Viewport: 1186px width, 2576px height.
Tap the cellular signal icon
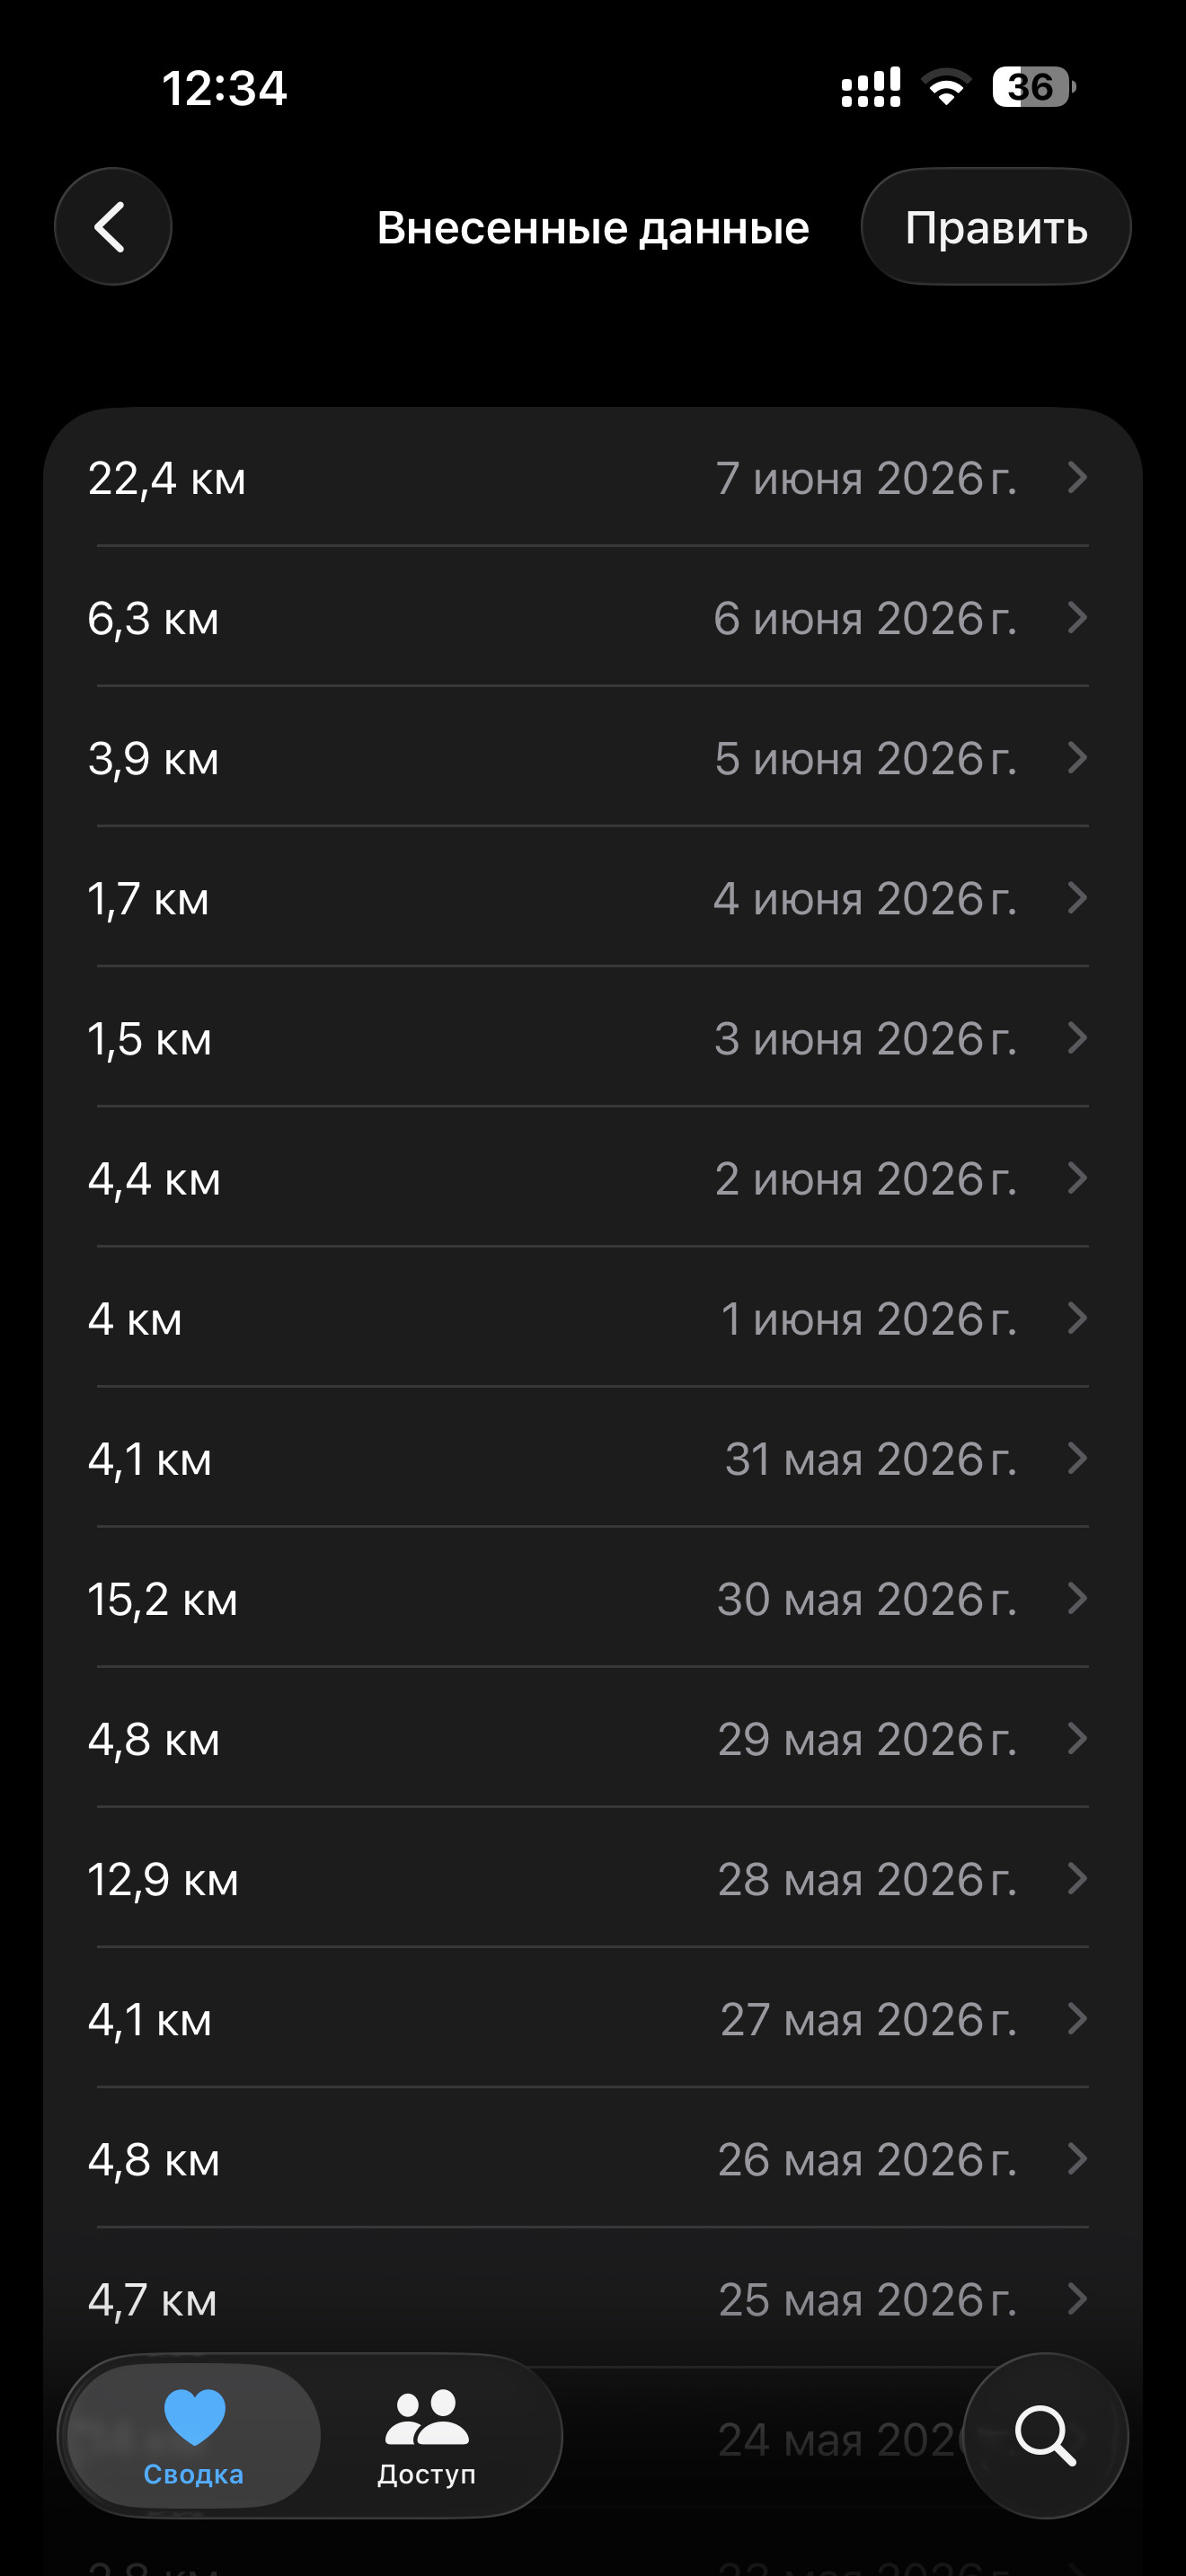pos(871,87)
